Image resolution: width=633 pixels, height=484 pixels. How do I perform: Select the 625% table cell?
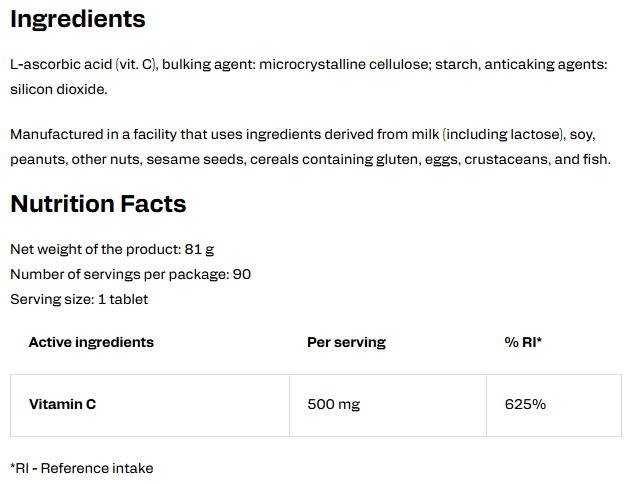554,405
